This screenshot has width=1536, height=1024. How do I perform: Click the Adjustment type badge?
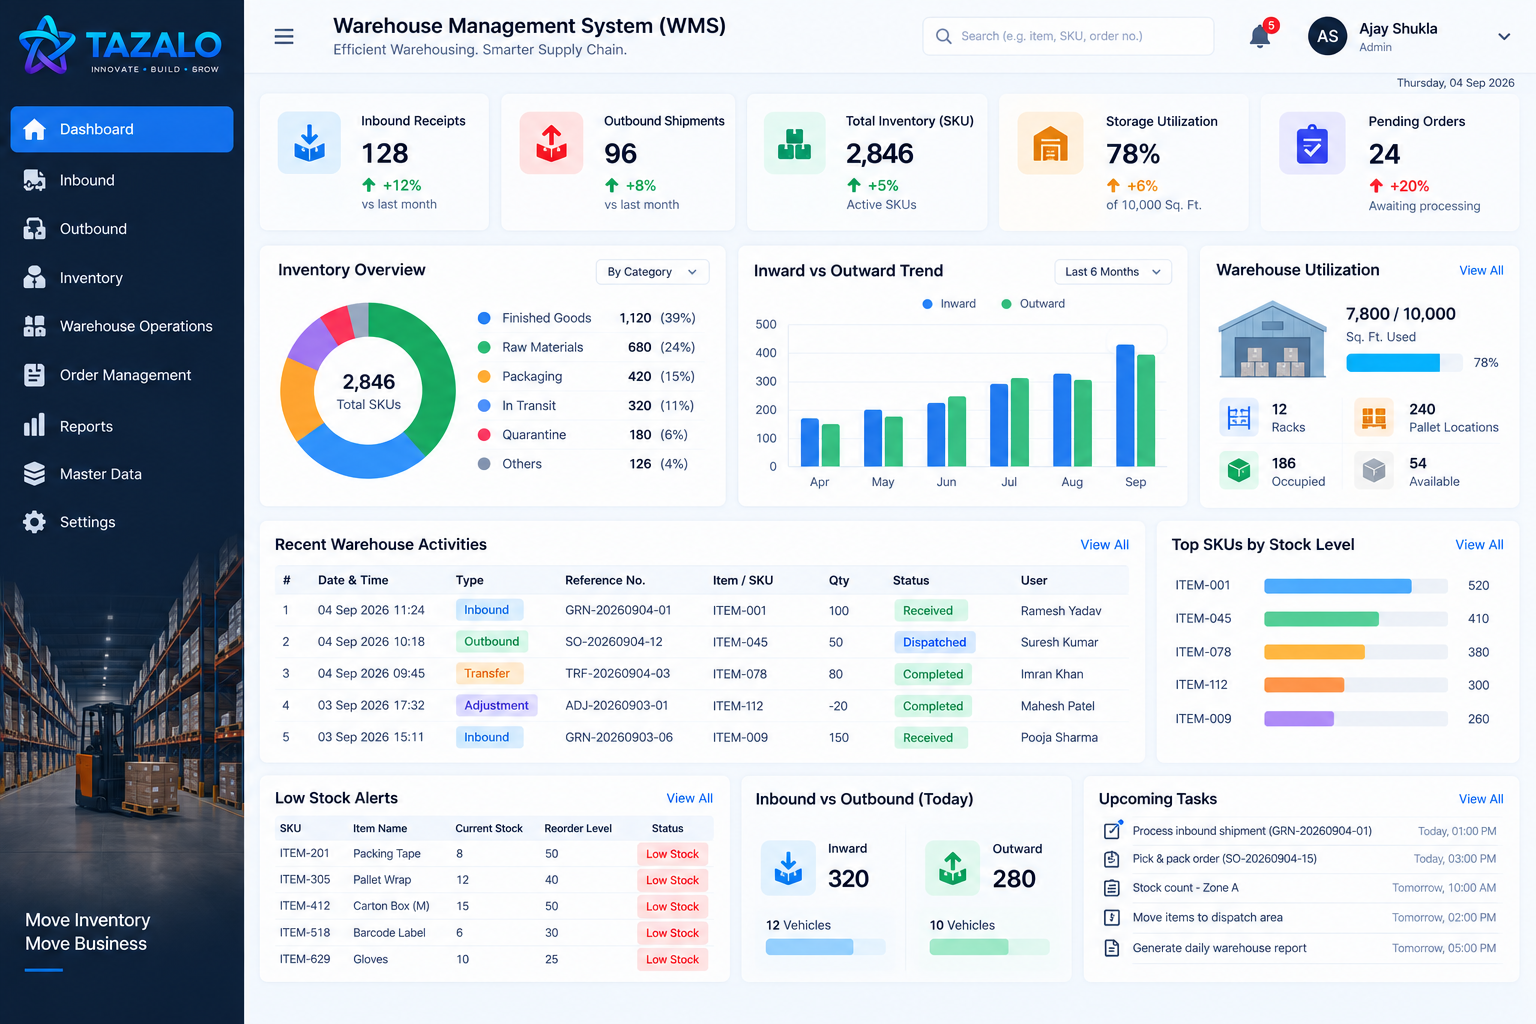click(496, 705)
